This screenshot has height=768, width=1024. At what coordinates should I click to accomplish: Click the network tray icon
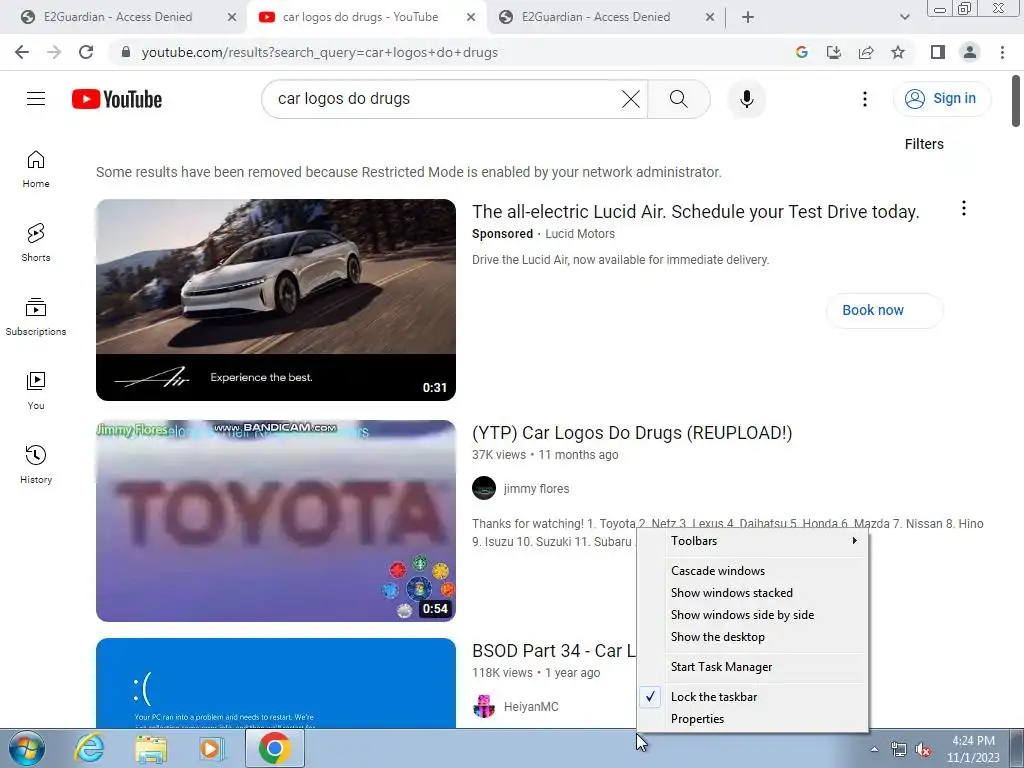click(899, 750)
